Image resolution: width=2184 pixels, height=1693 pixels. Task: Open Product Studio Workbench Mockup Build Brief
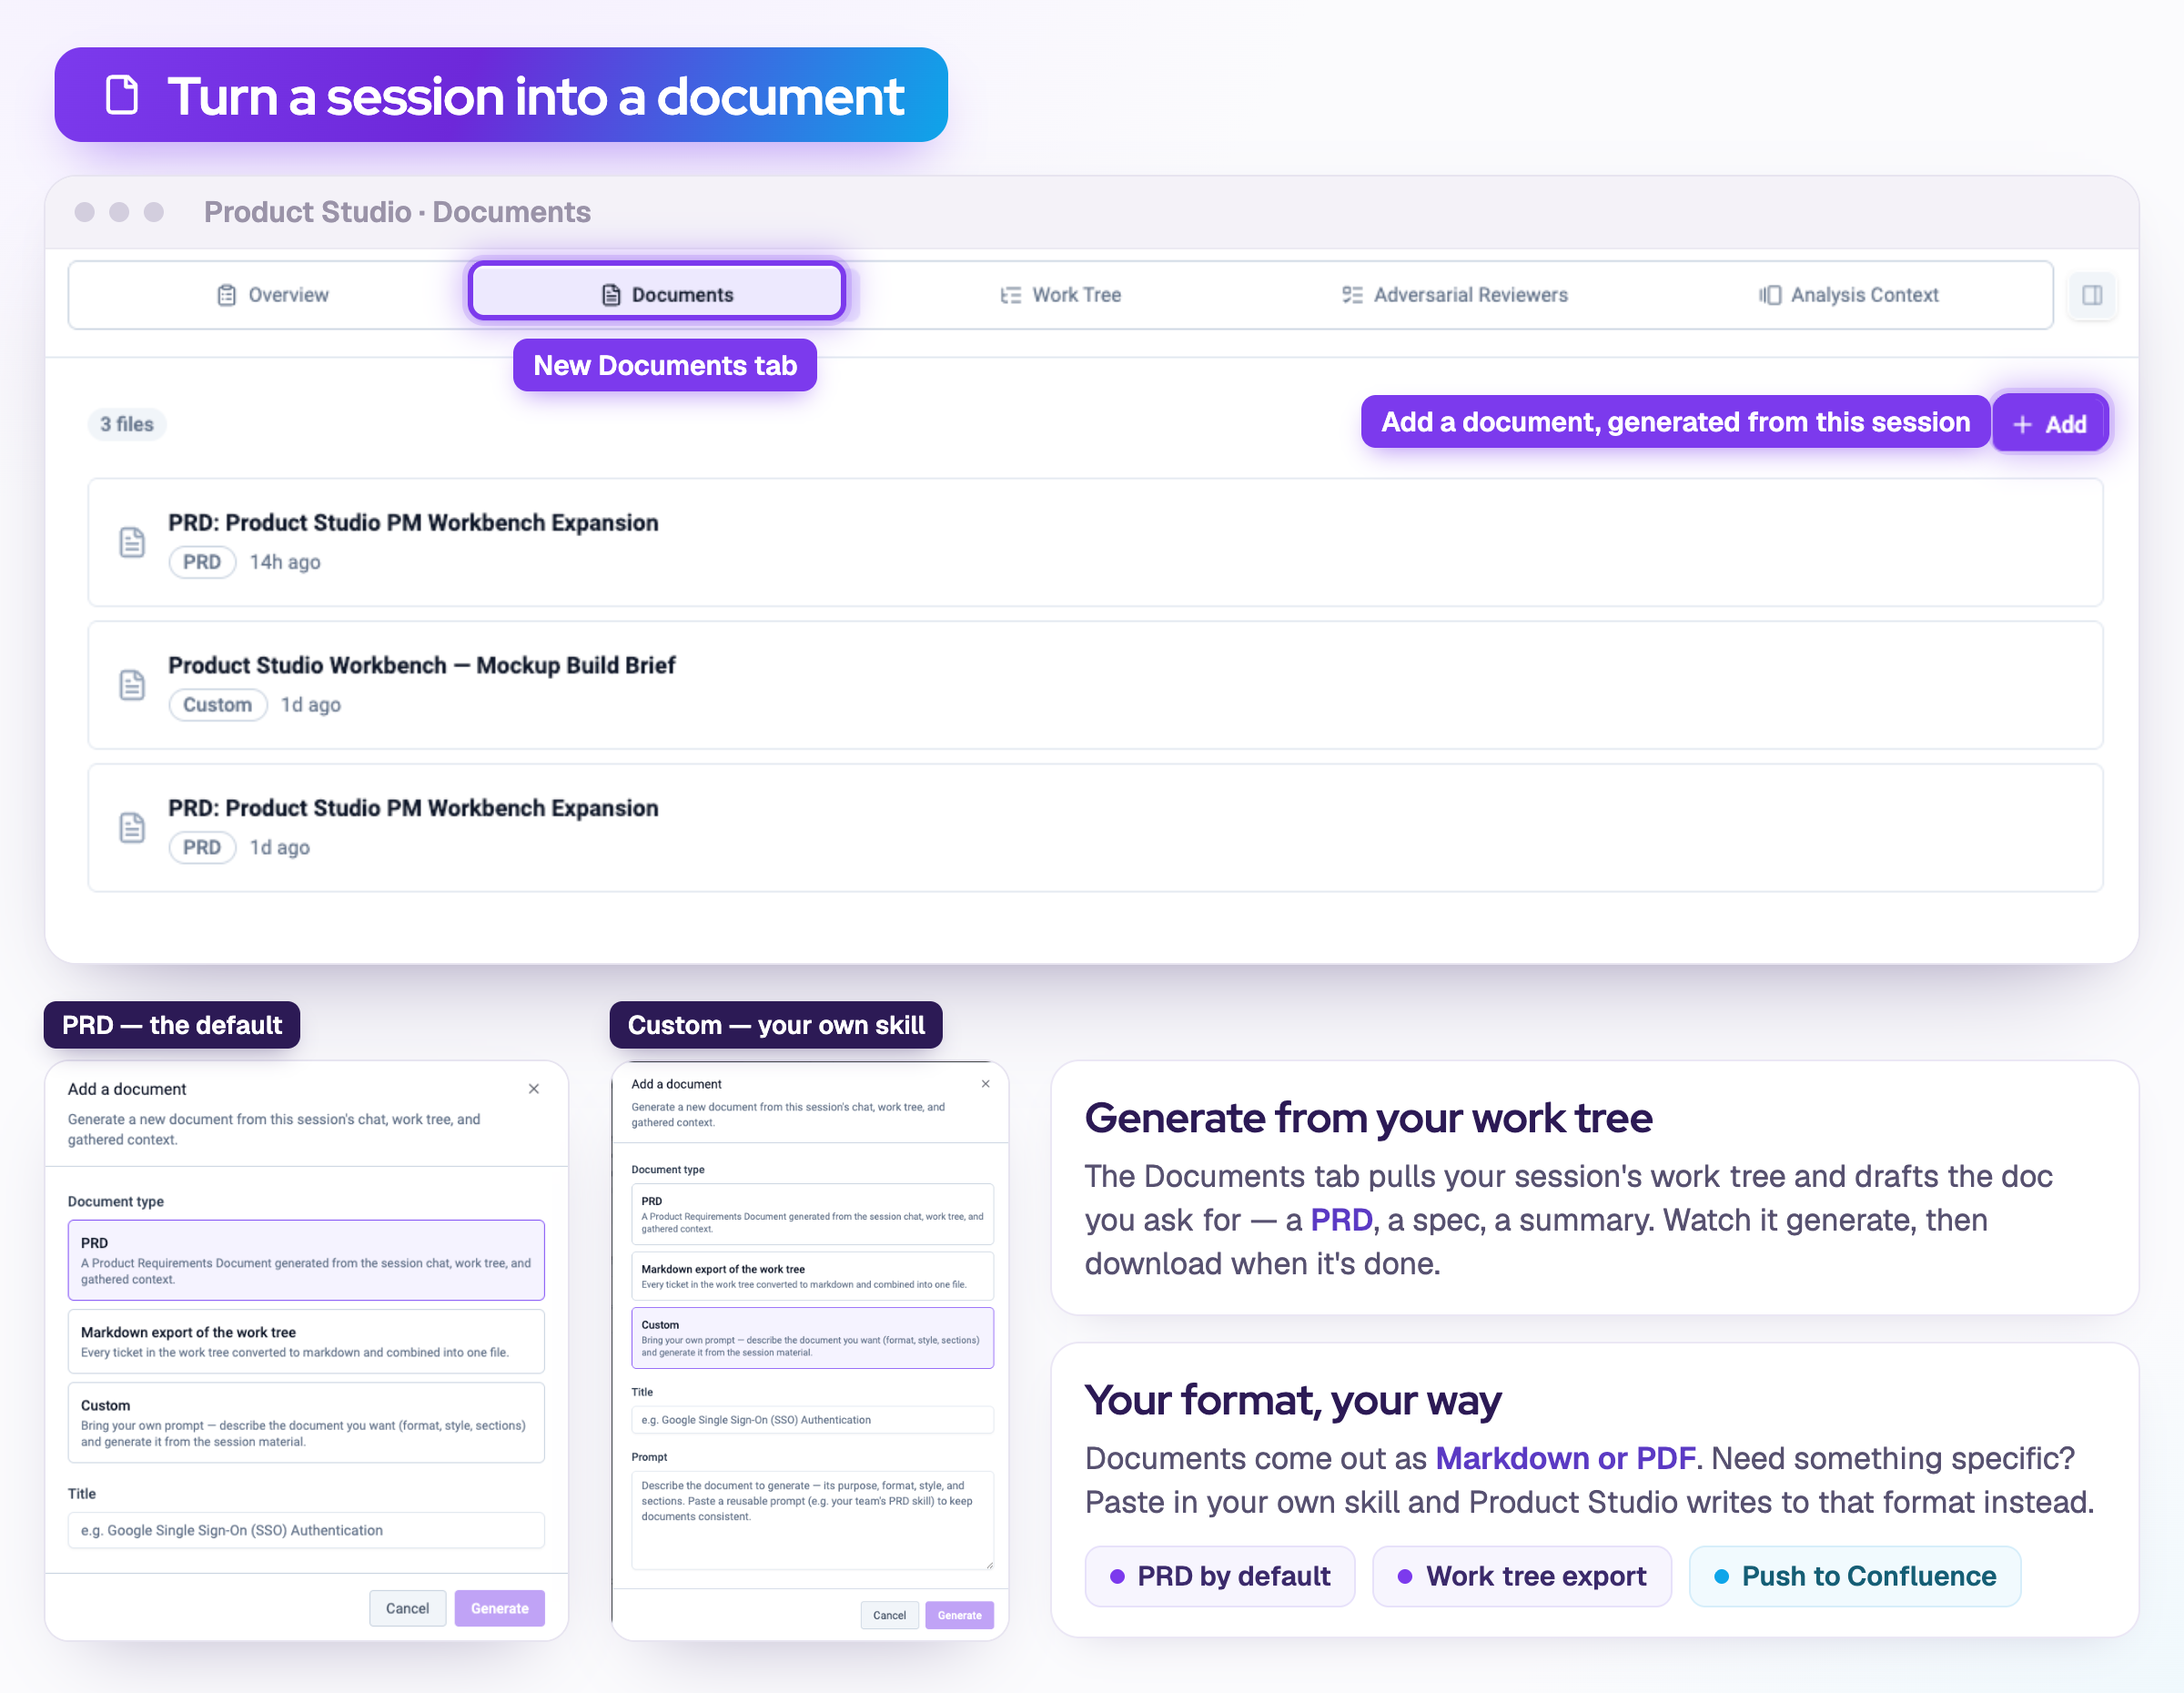(x=1095, y=685)
